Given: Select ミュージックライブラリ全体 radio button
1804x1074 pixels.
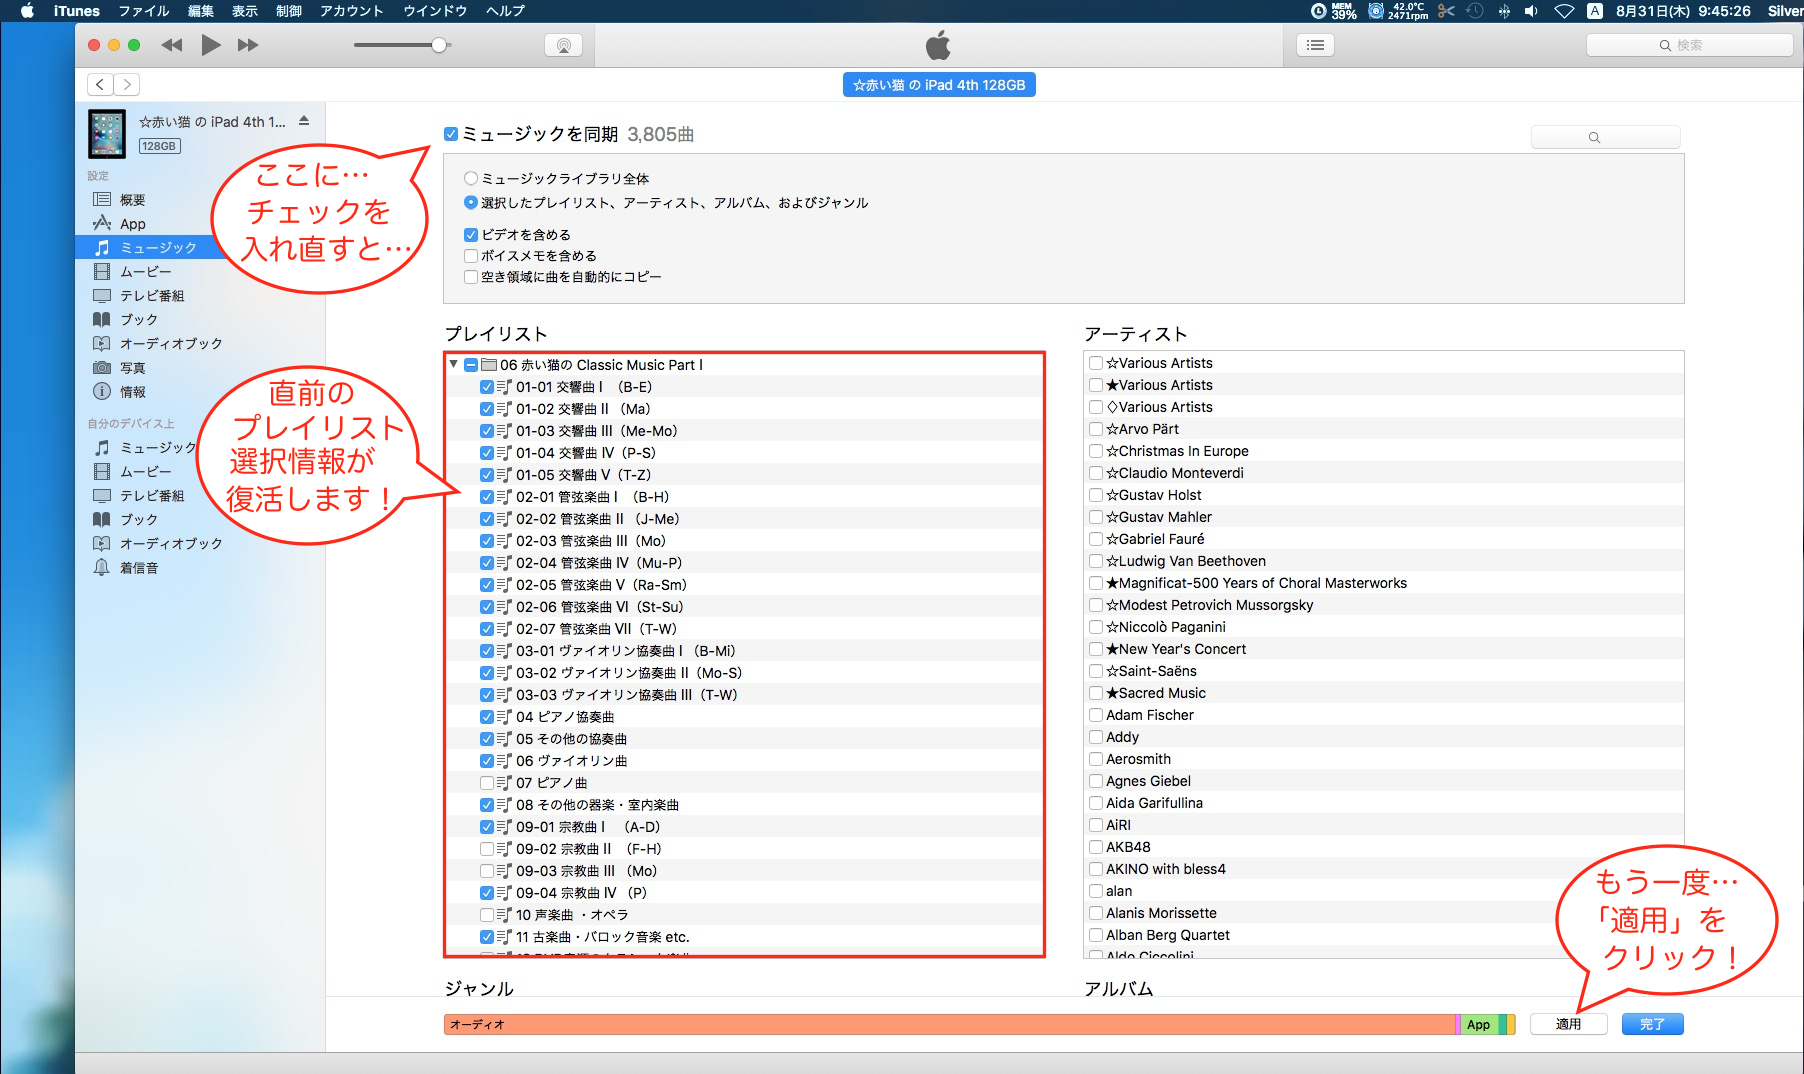Looking at the screenshot, I should point(471,179).
